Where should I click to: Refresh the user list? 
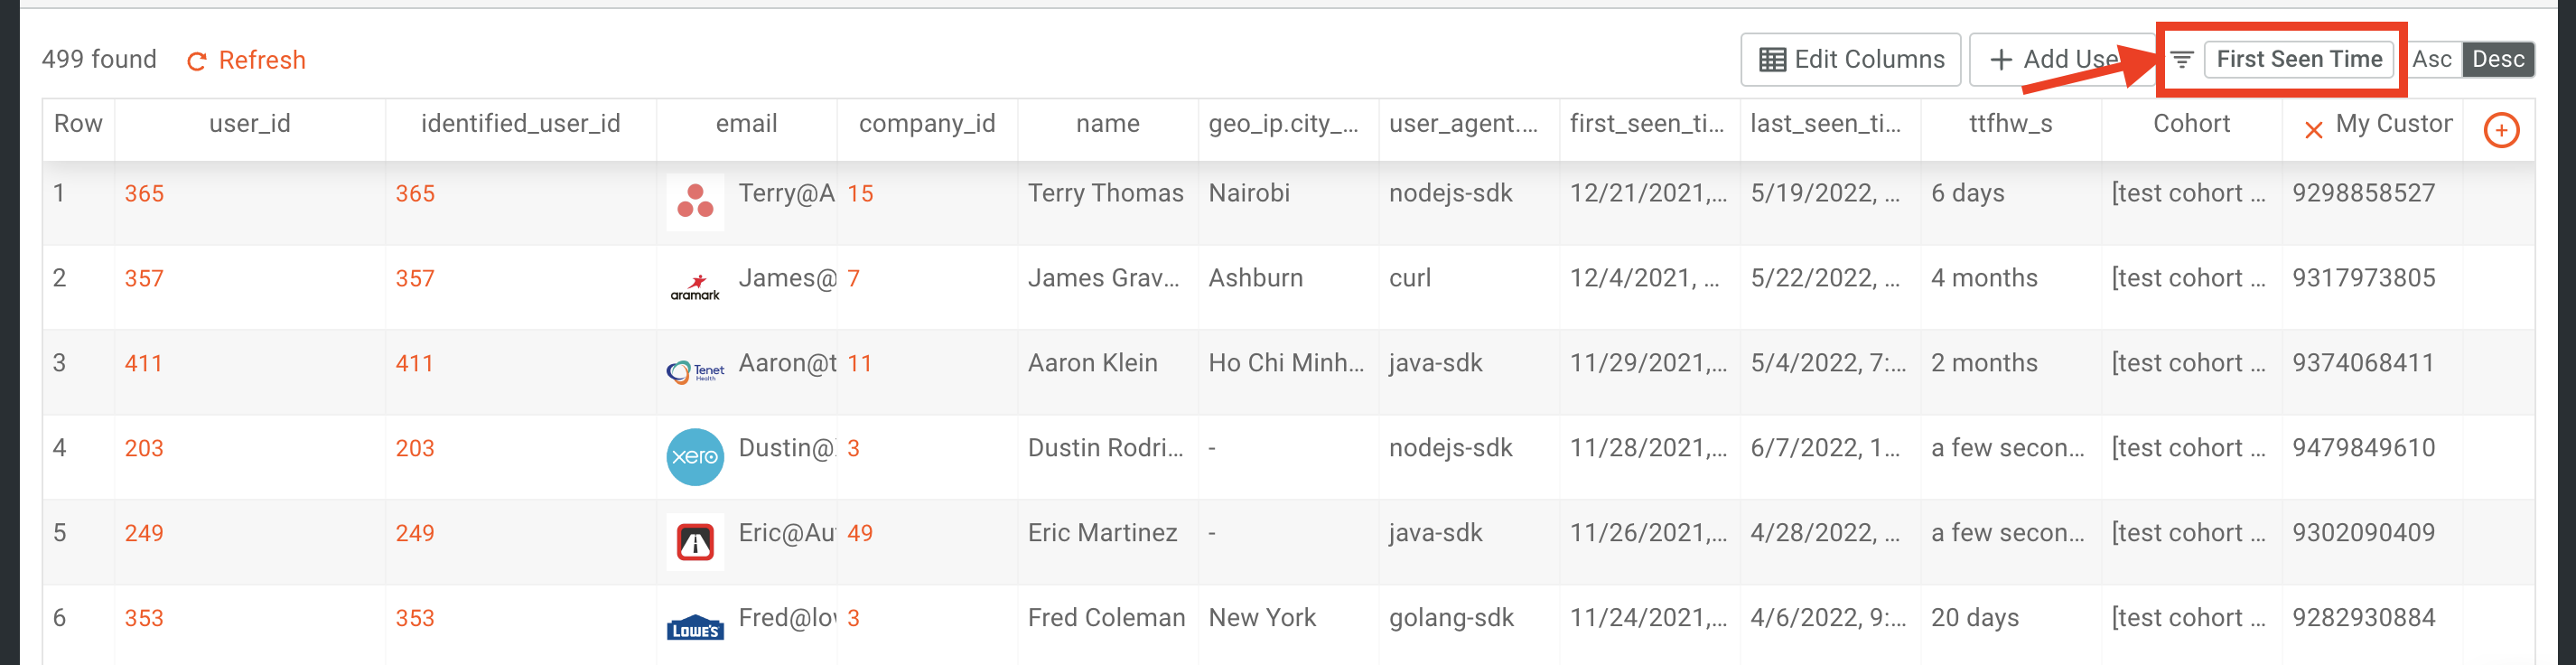[x=246, y=61]
